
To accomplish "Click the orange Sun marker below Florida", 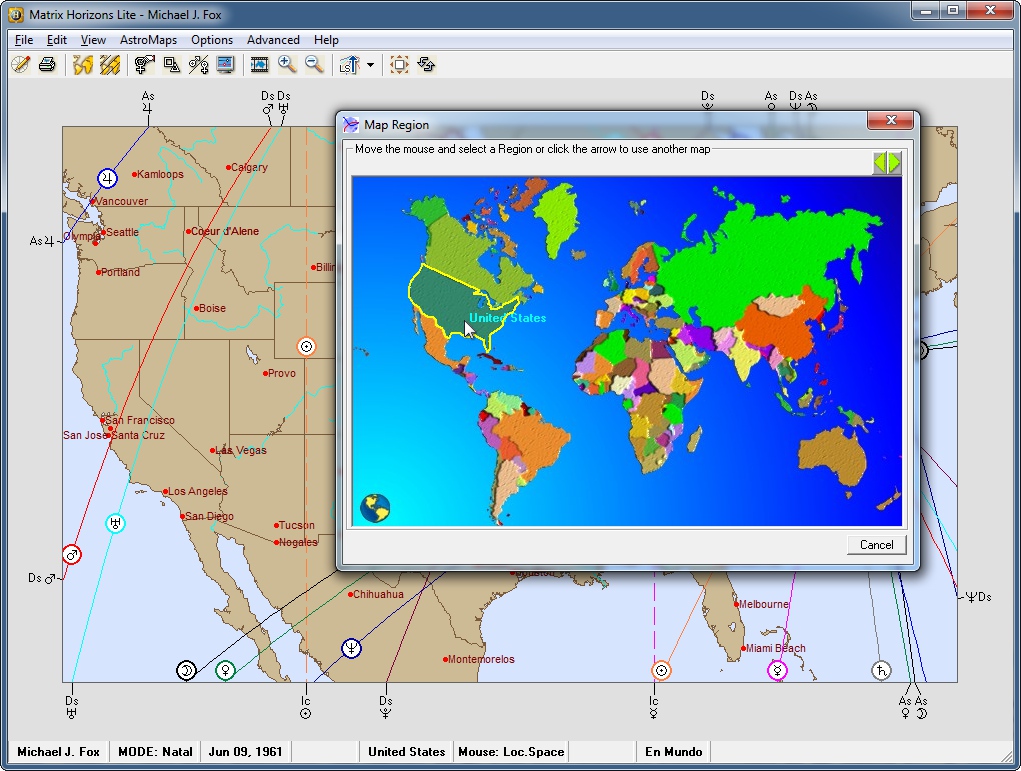I will 661,670.
